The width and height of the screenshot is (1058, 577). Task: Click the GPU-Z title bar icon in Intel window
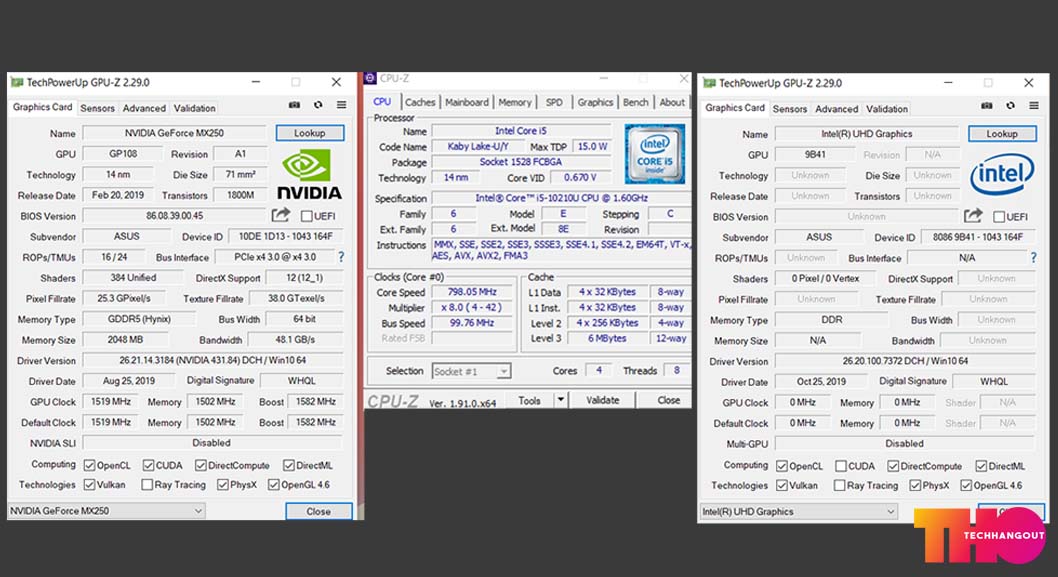tap(708, 83)
